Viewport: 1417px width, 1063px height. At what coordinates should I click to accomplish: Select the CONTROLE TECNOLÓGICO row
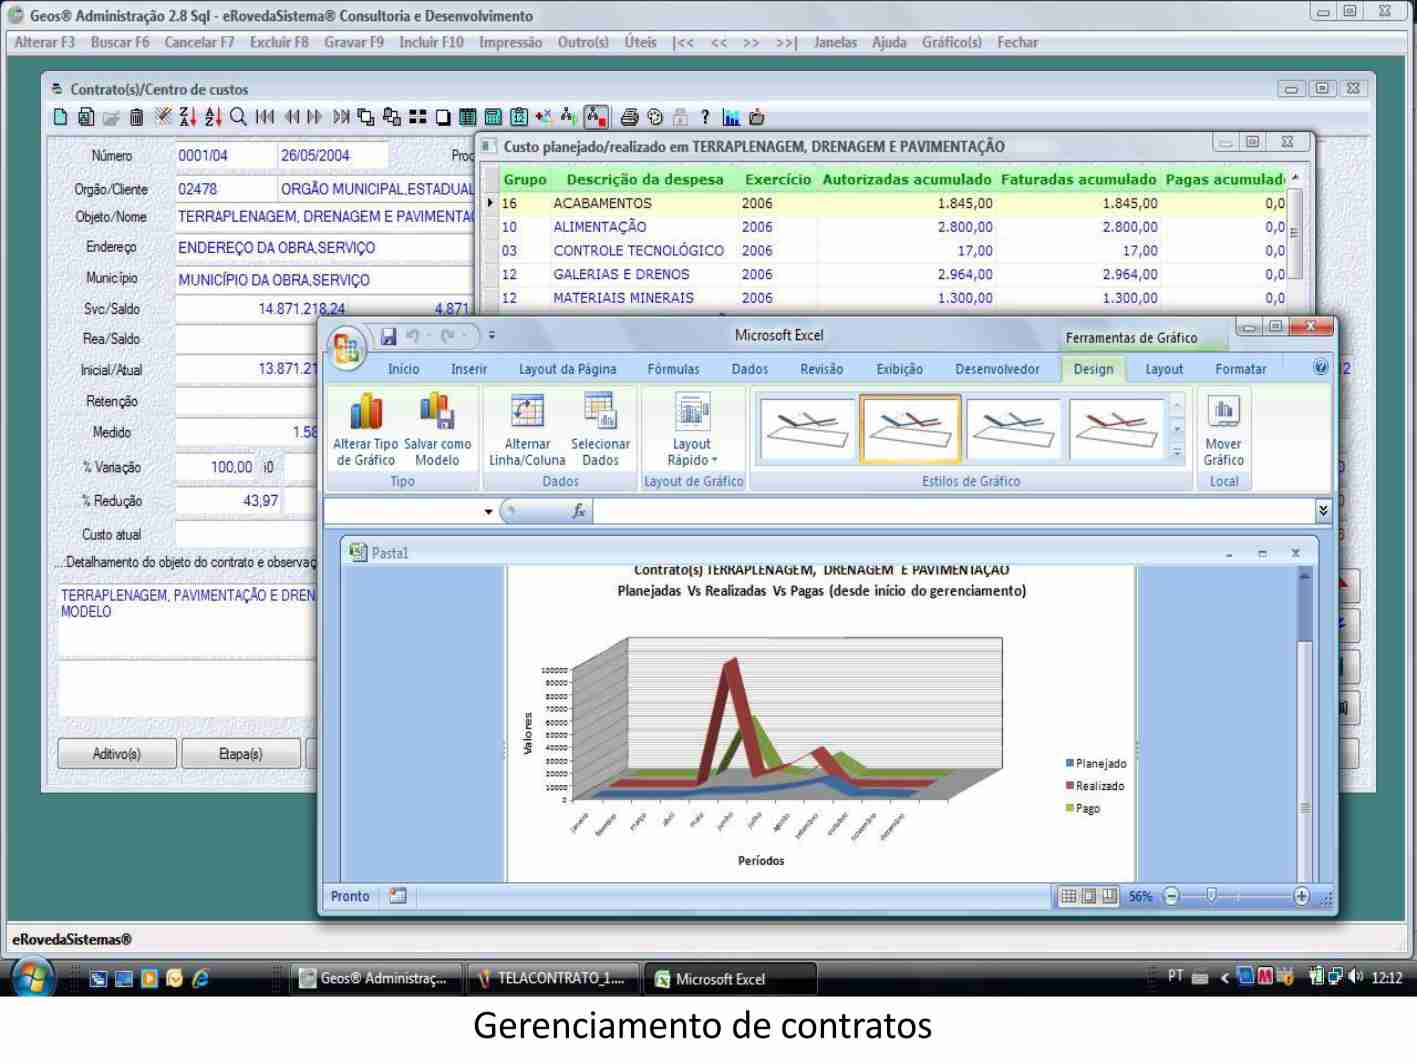[890, 251]
